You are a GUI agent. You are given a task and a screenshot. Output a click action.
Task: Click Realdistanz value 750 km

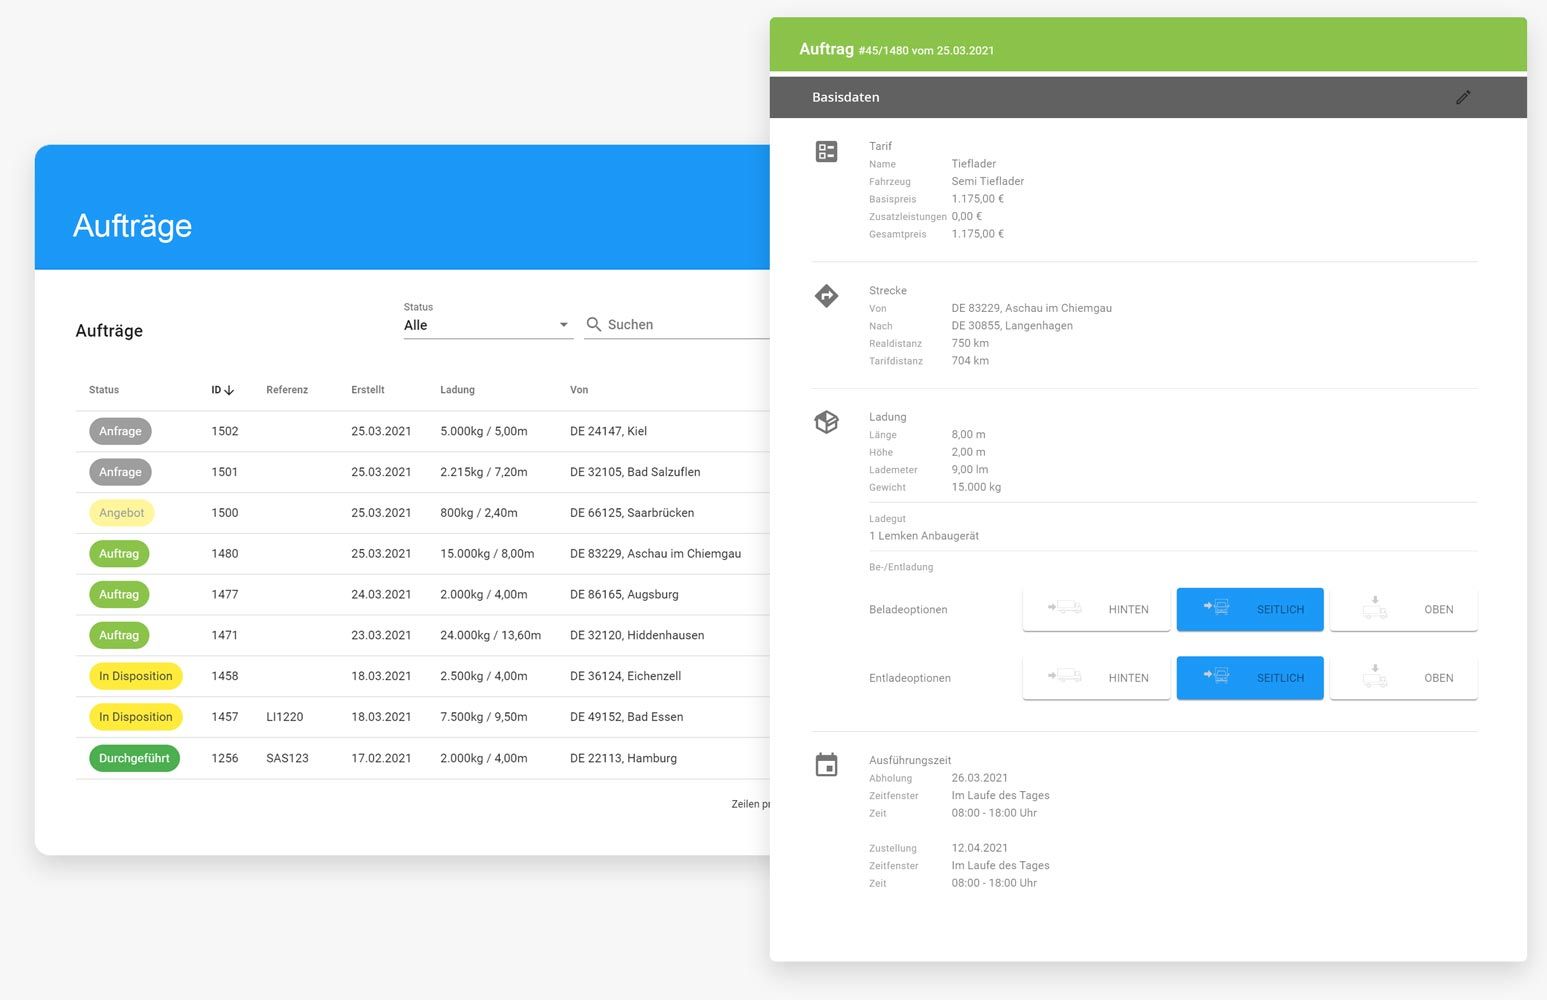coord(970,343)
